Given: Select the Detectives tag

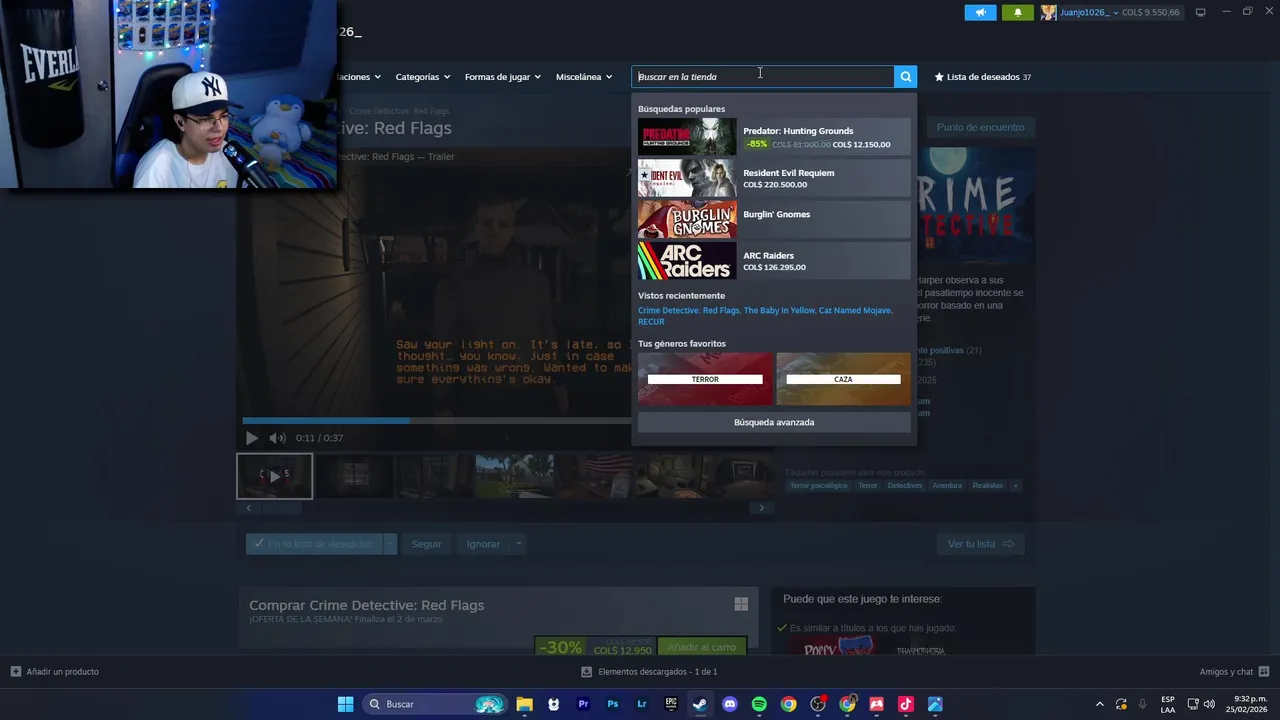Looking at the screenshot, I should click(905, 486).
